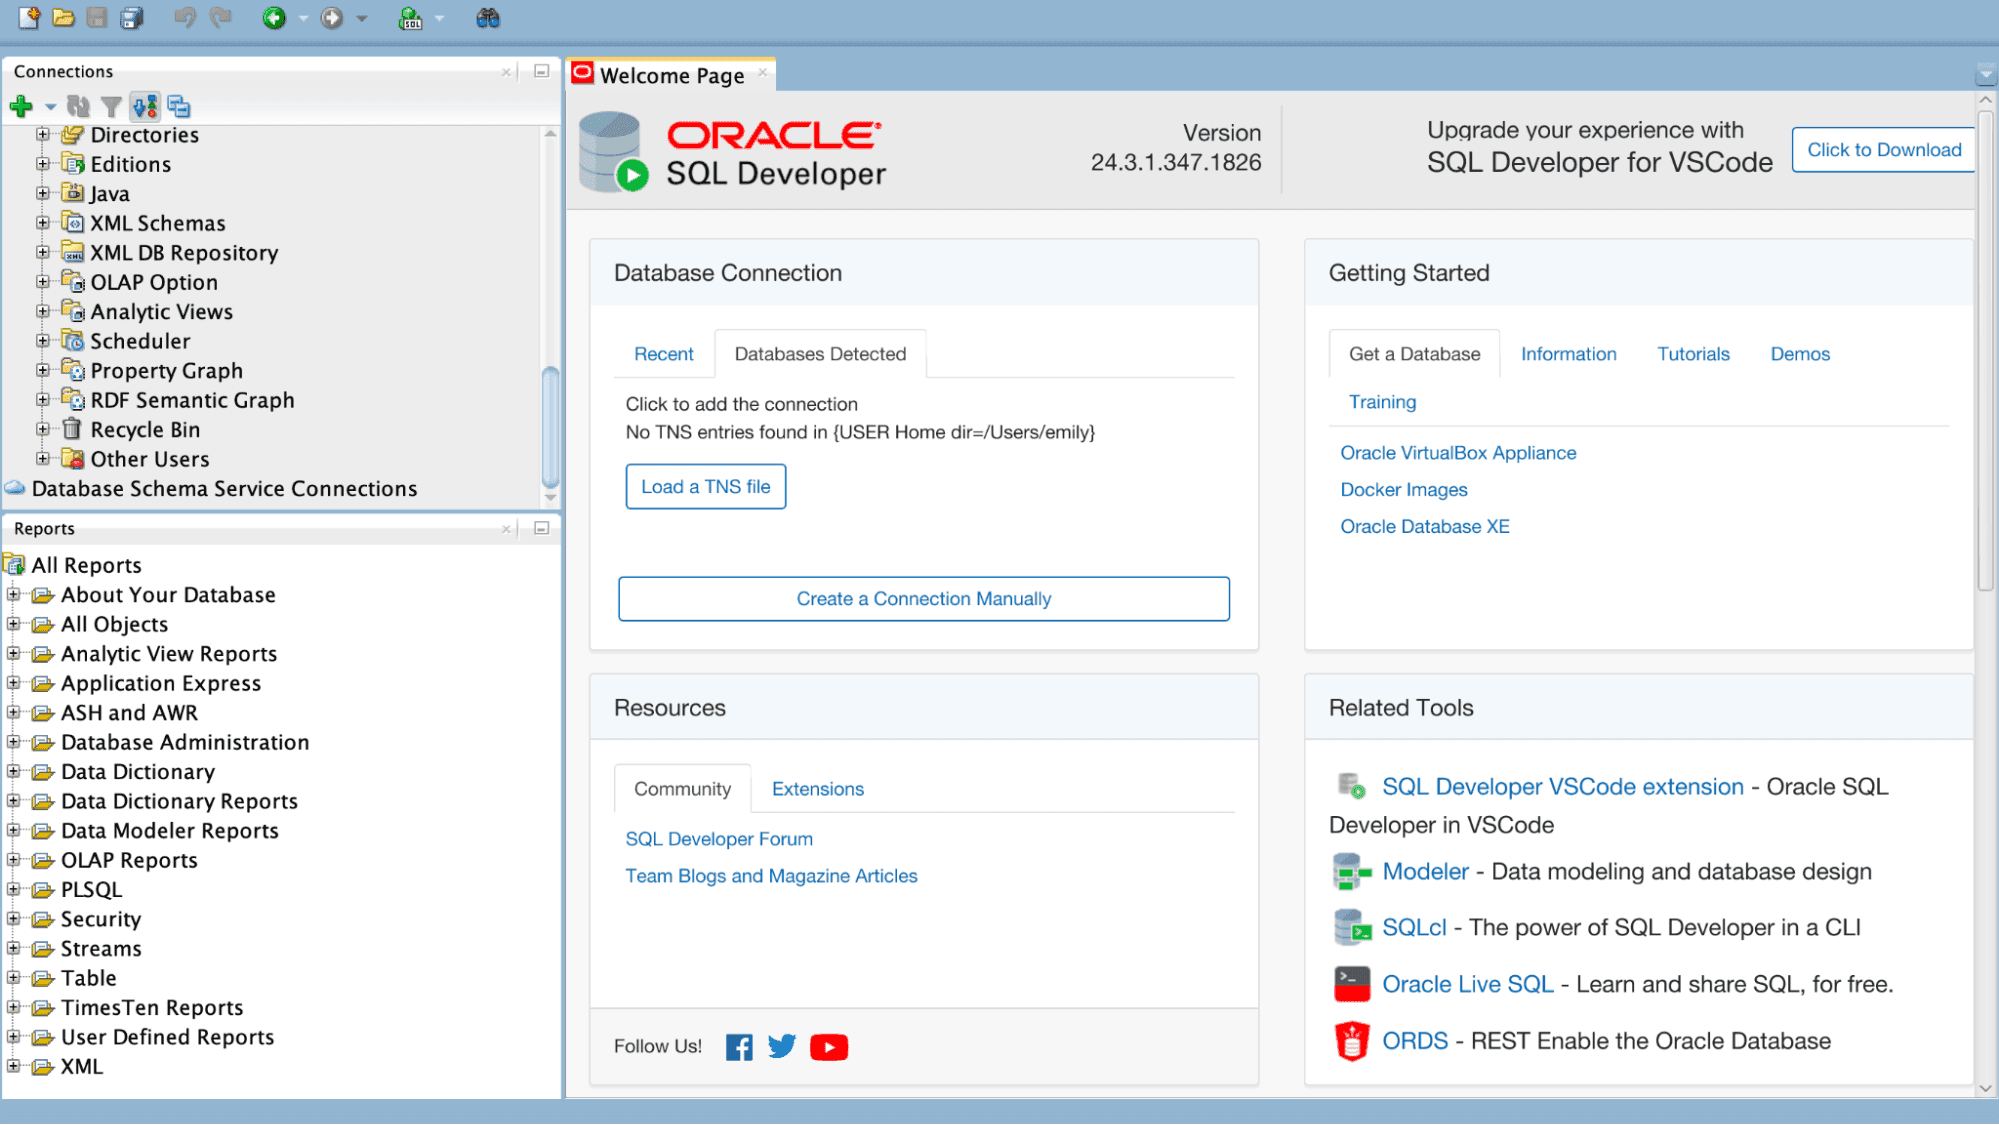Open the Oracle VirtualBox Appliance link
Image resolution: width=1999 pixels, height=1125 pixels.
click(x=1458, y=453)
